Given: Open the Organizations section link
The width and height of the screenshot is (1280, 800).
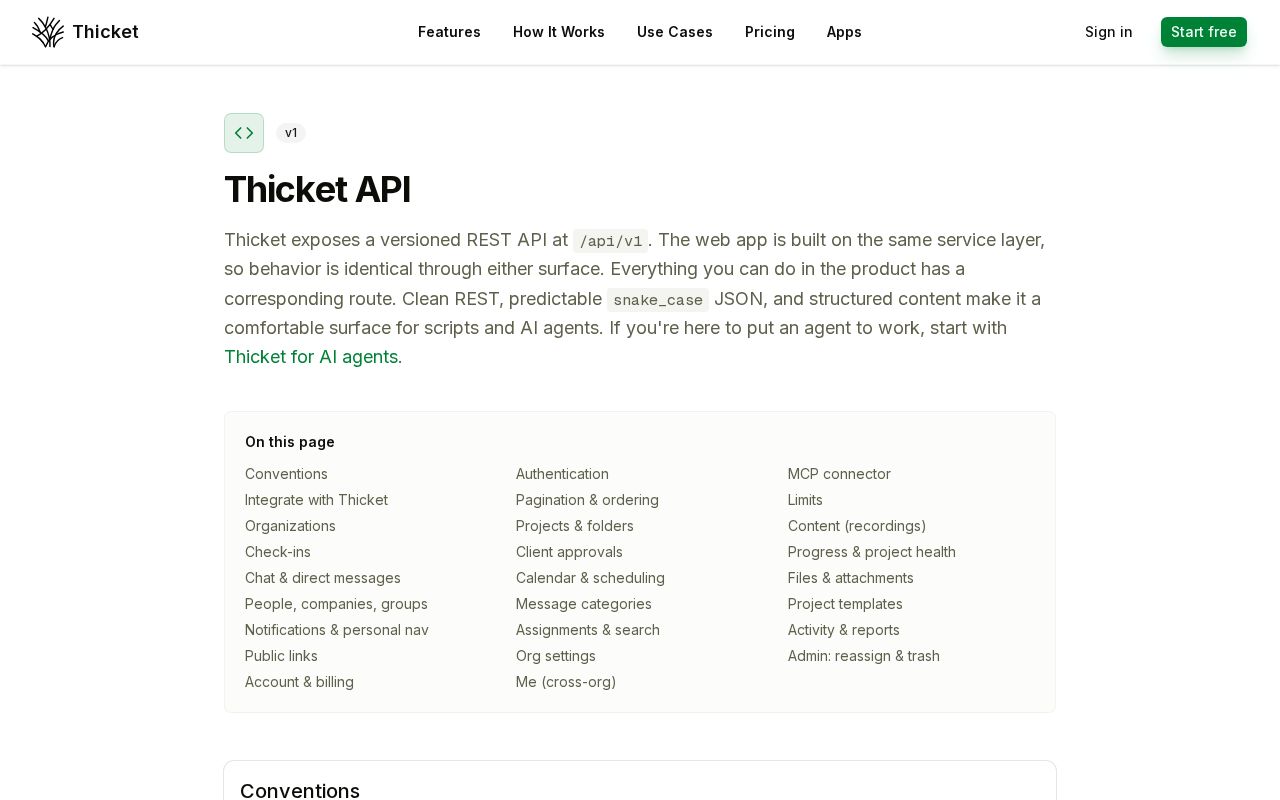Looking at the screenshot, I should 290,526.
